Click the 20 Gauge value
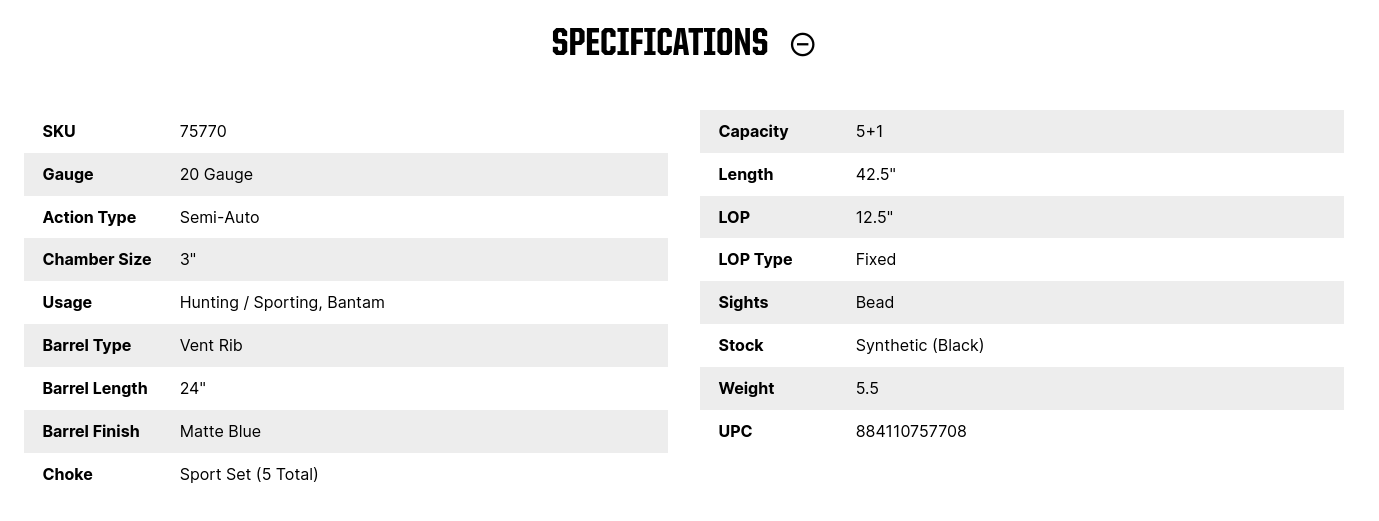 click(x=216, y=174)
